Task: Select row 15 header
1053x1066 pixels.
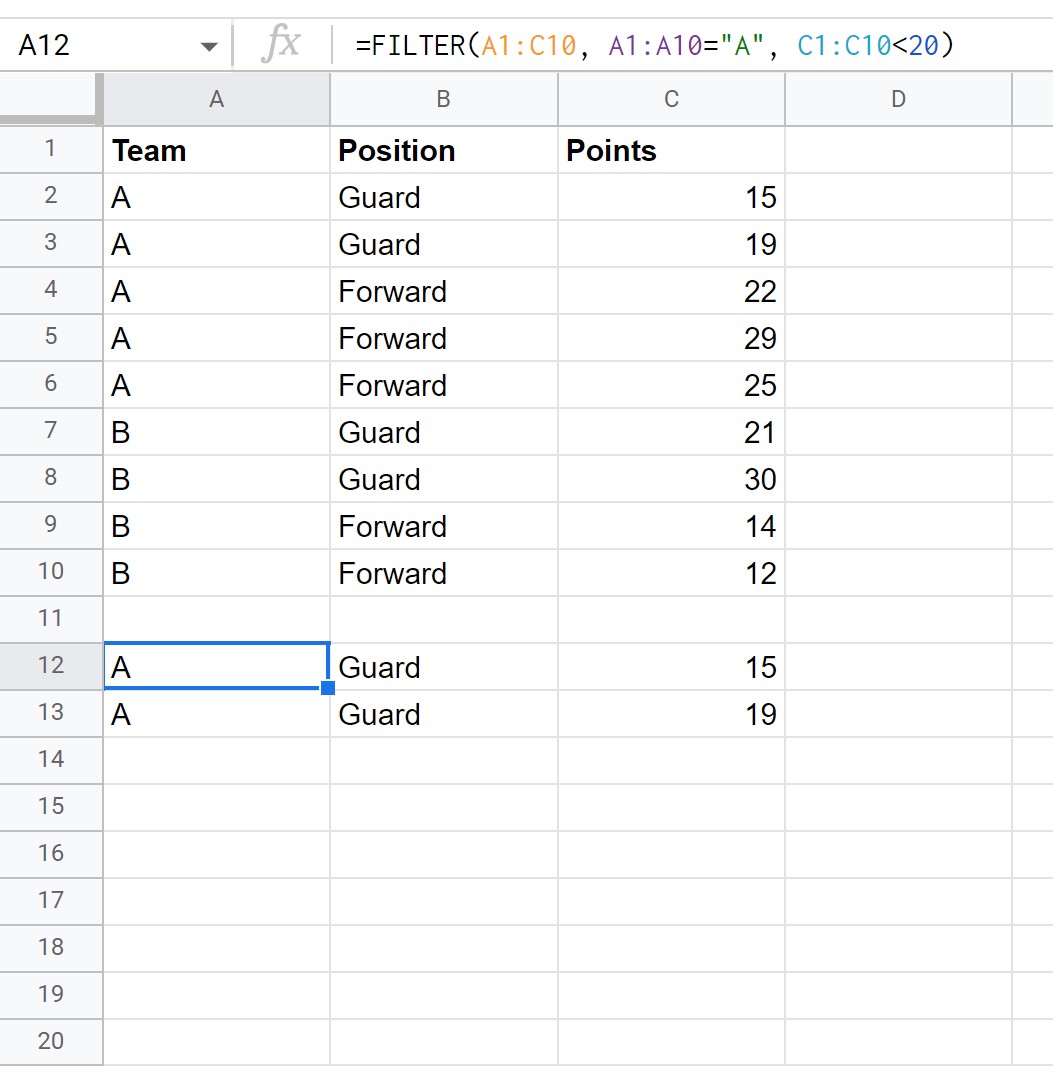Action: [x=50, y=806]
